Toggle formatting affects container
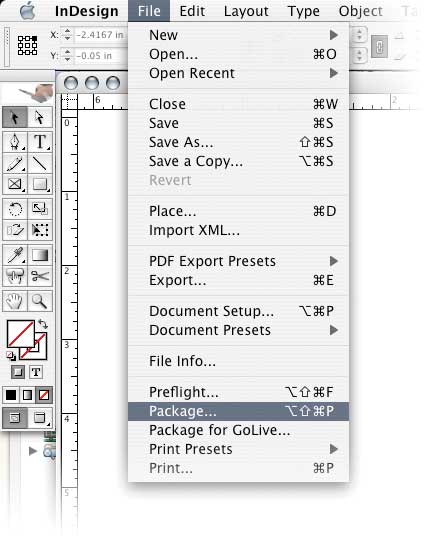 [x=18, y=372]
